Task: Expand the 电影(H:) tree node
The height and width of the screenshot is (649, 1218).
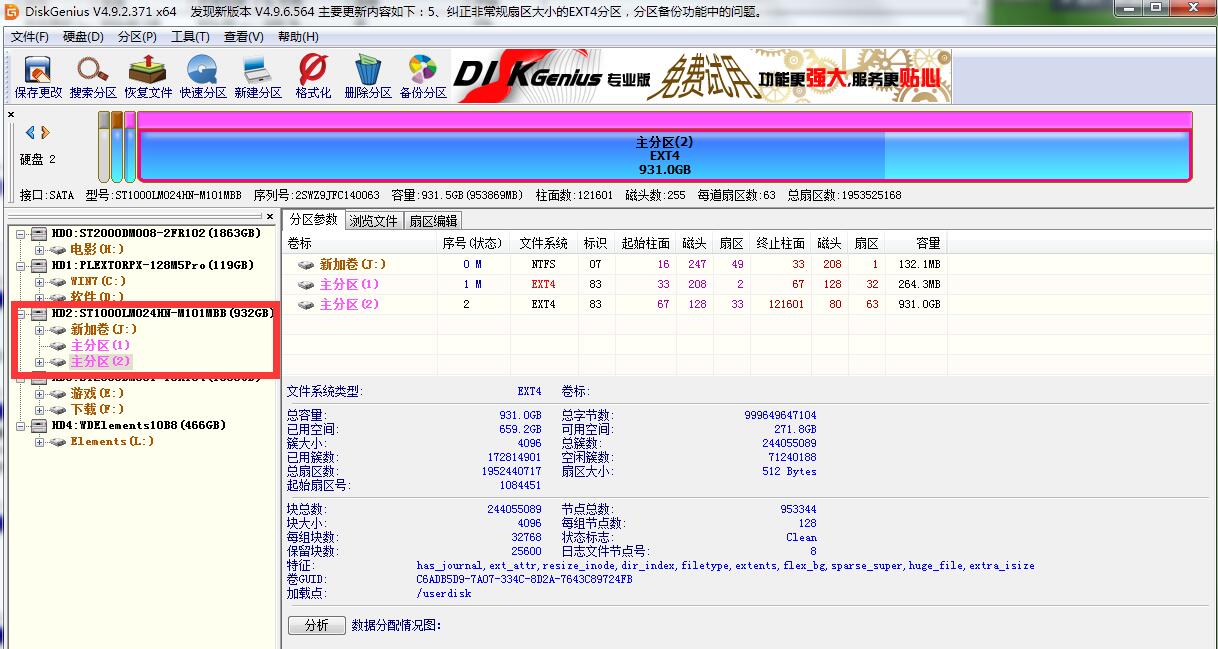Action: point(40,249)
